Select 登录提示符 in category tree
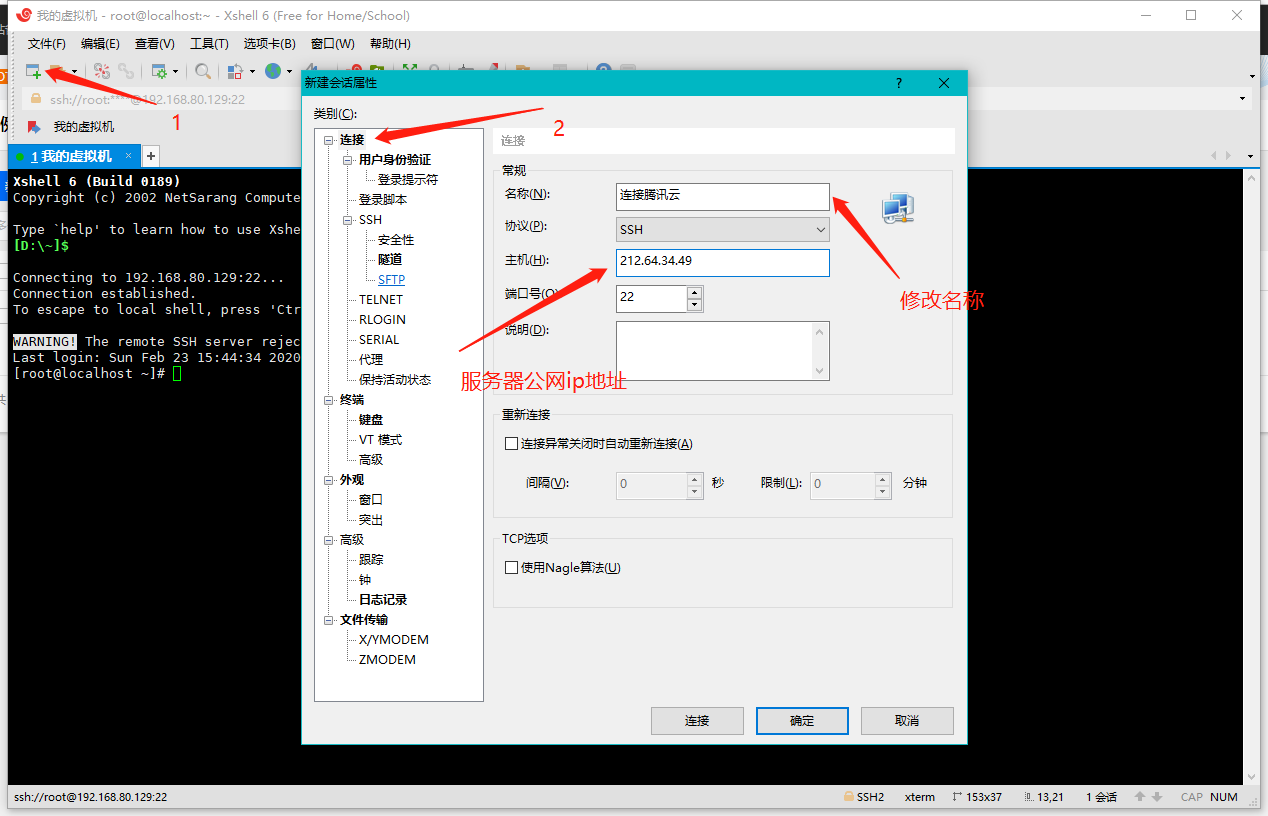The image size is (1268, 816). click(408, 180)
